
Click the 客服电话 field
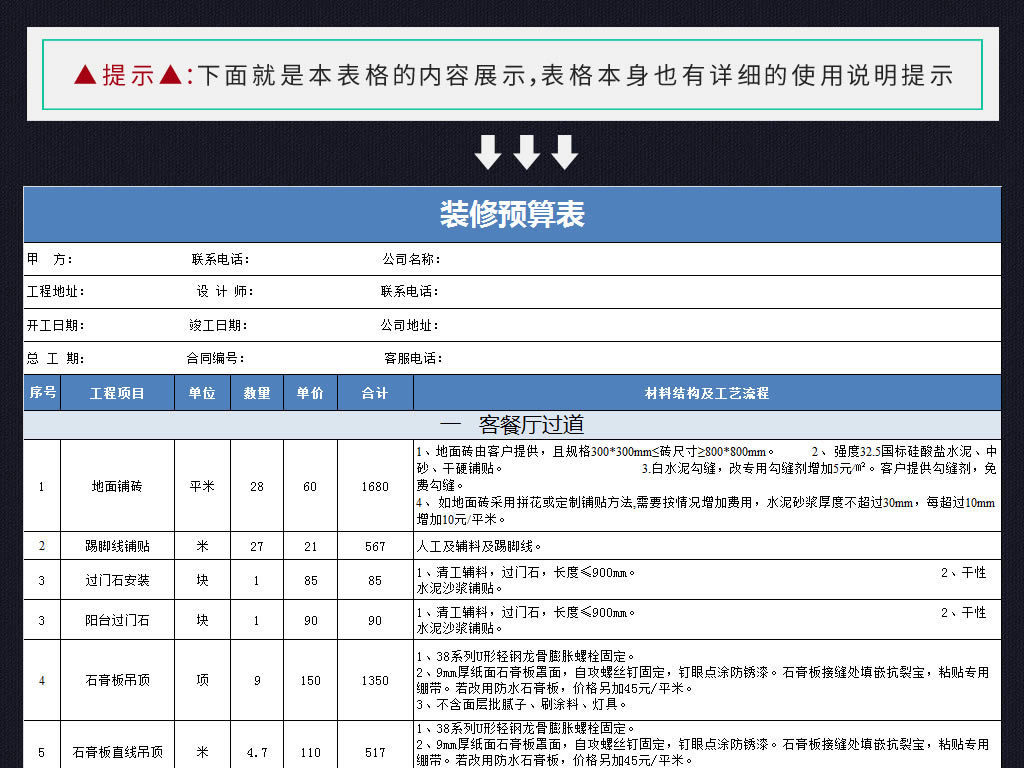(413, 358)
